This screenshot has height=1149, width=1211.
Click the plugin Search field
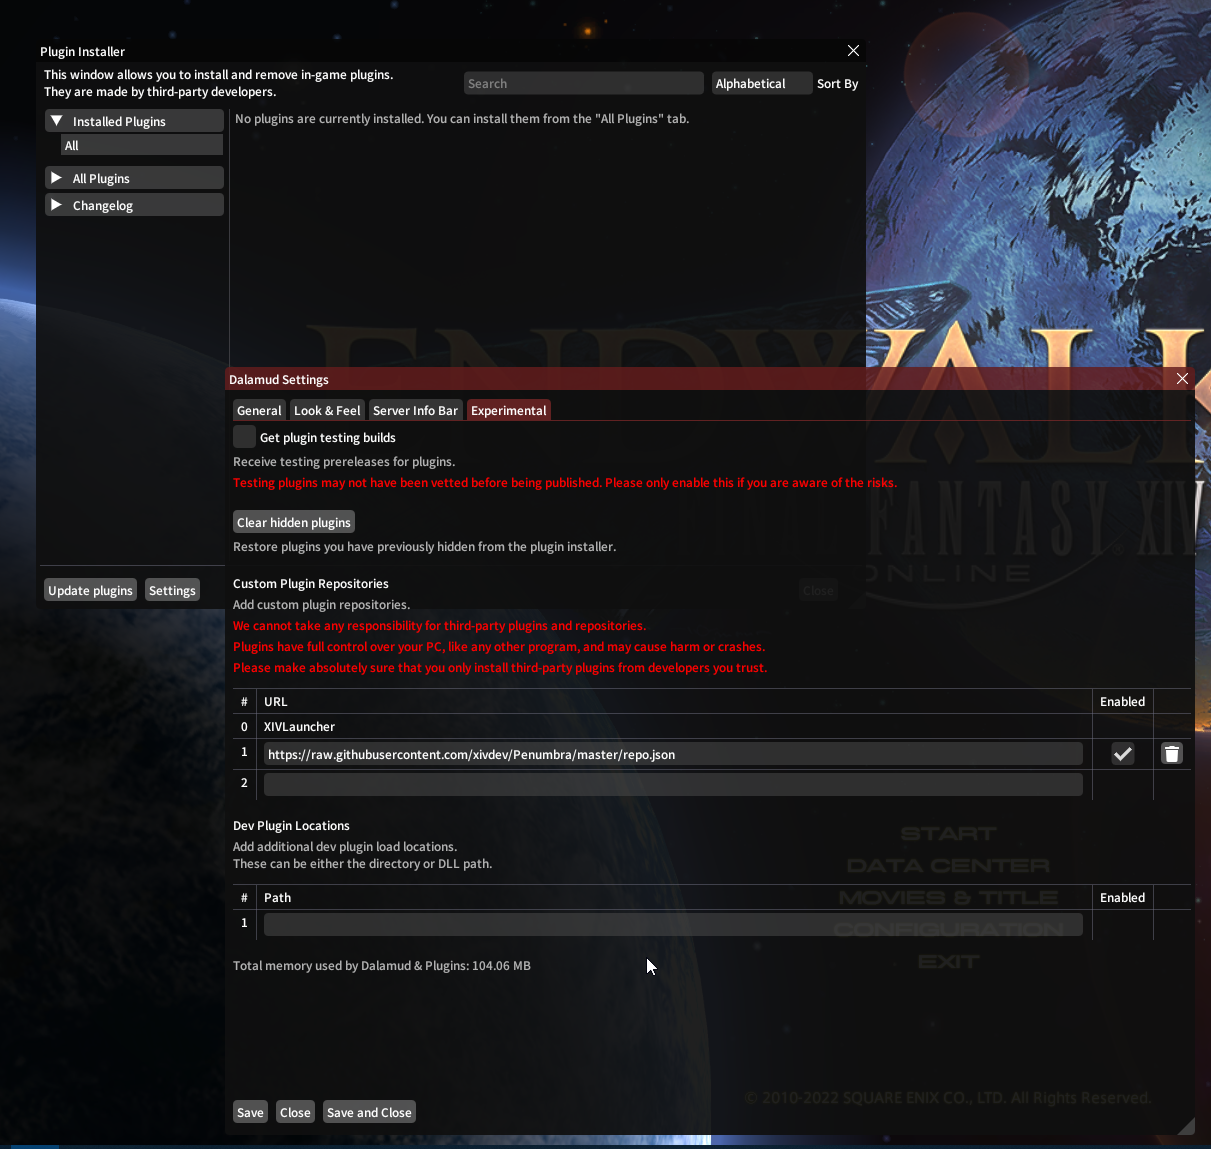[583, 83]
